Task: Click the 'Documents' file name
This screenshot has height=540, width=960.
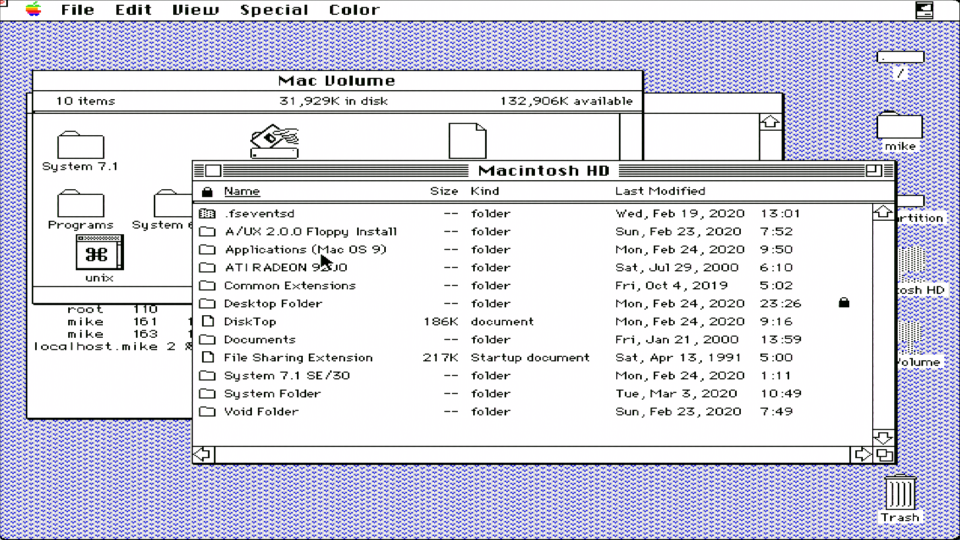Action: (260, 339)
